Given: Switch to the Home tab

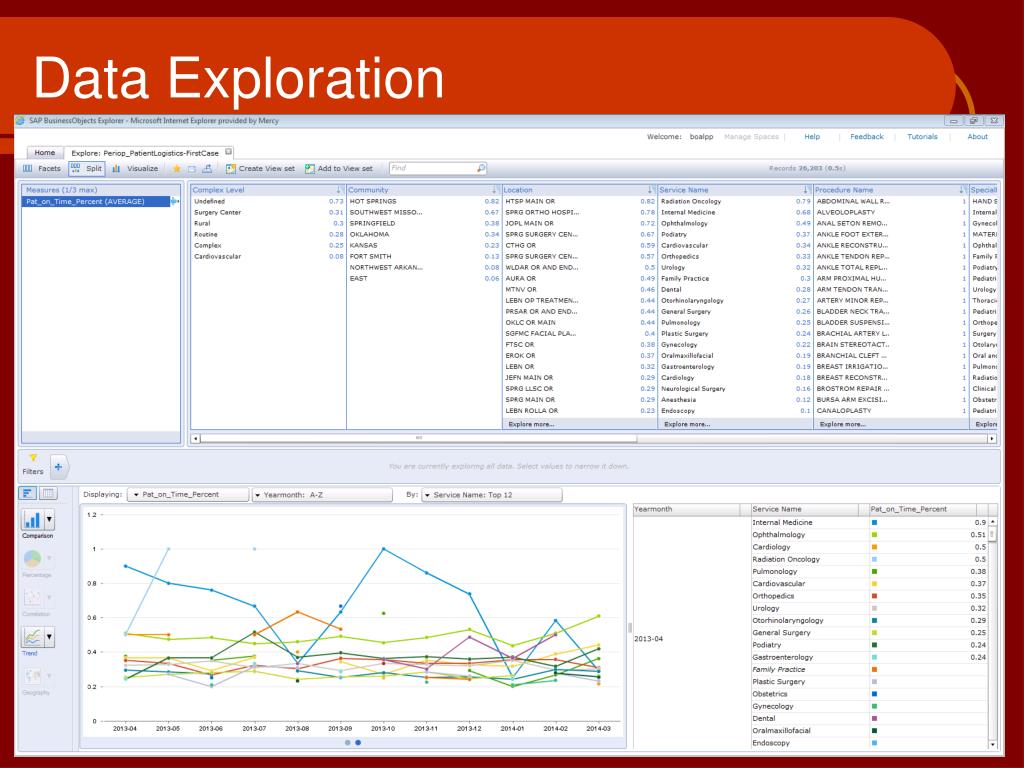Looking at the screenshot, I should pos(44,152).
